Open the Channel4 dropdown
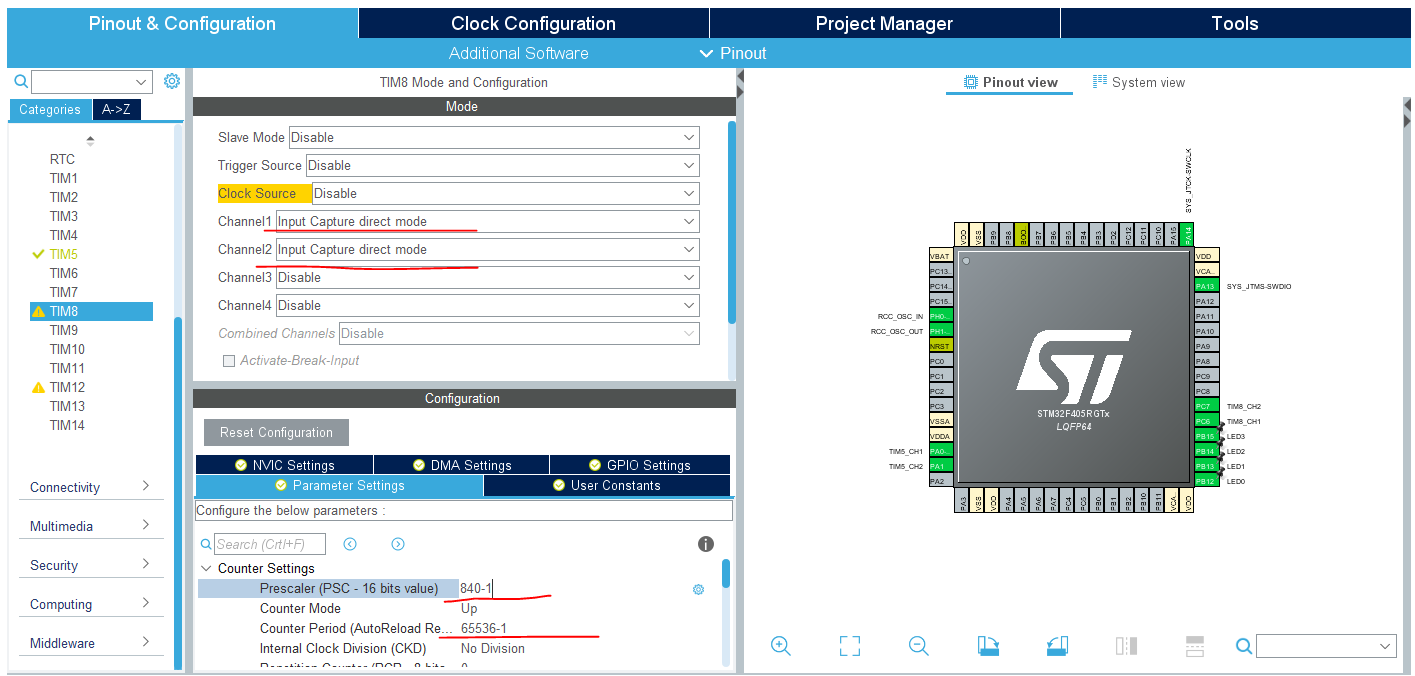This screenshot has width=1415, height=676. (487, 305)
